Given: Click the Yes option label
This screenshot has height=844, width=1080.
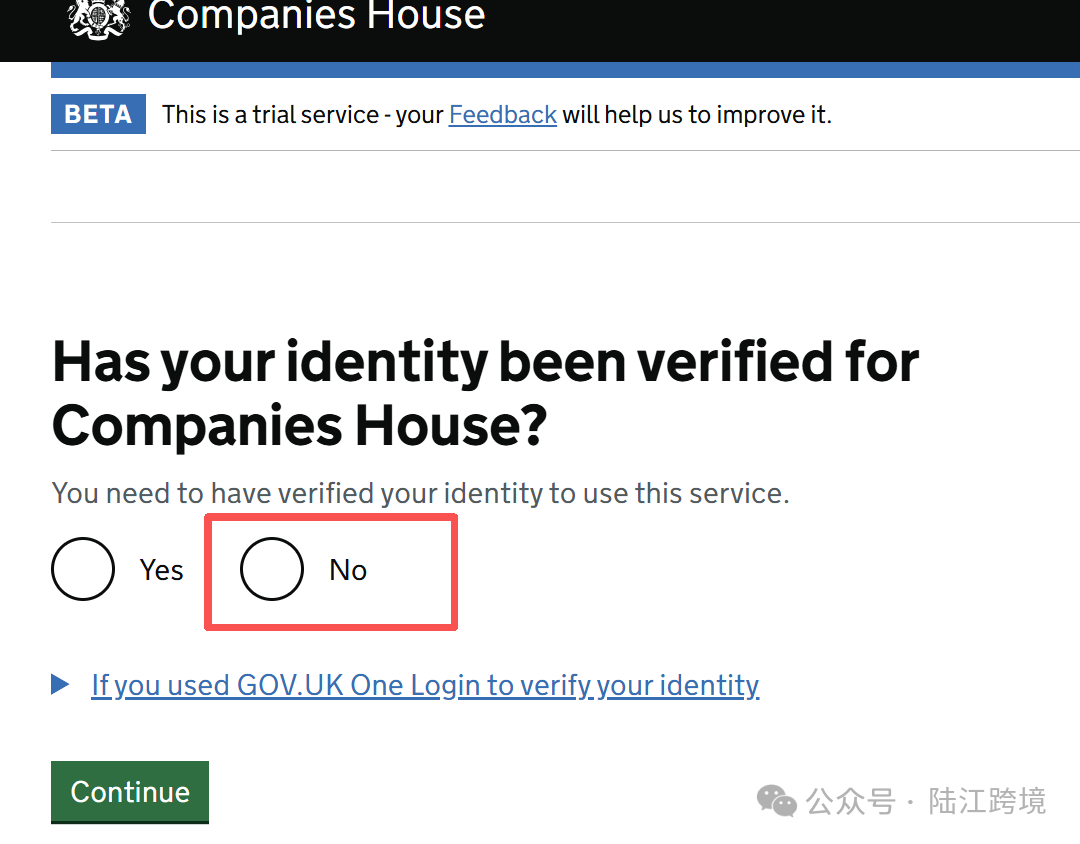Looking at the screenshot, I should pyautogui.click(x=161, y=570).
